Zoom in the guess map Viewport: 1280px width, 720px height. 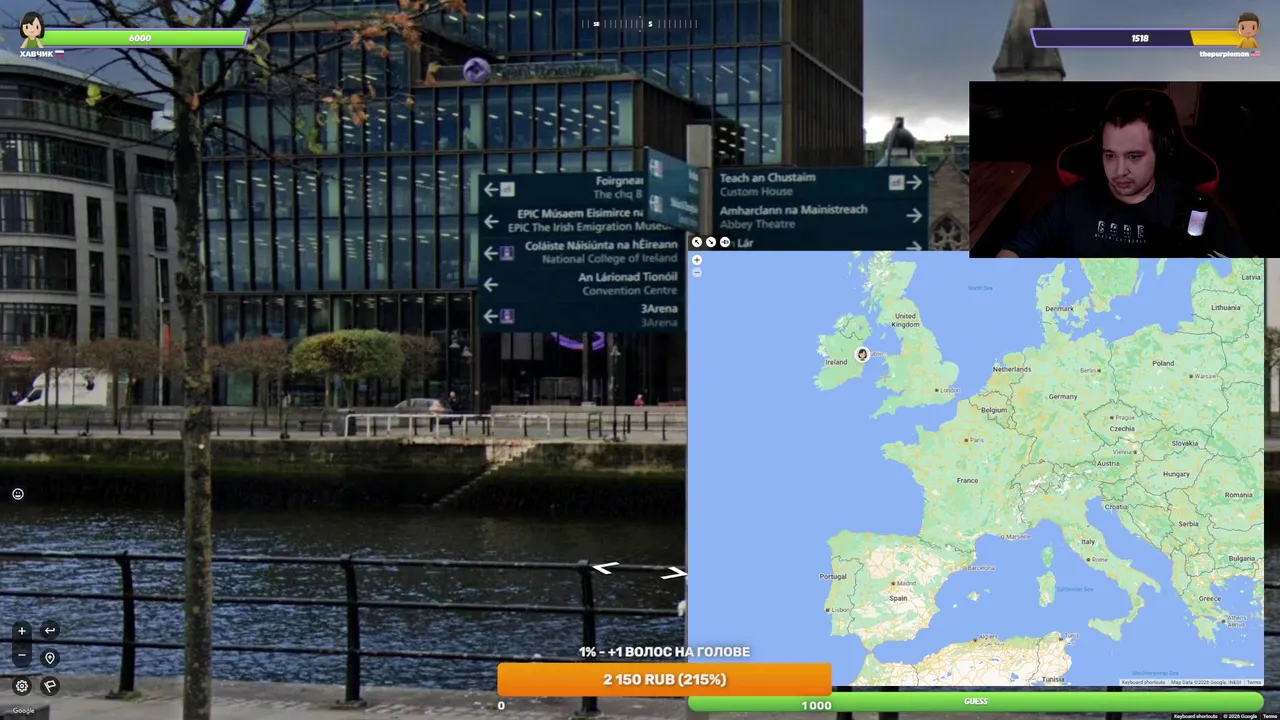[x=697, y=260]
